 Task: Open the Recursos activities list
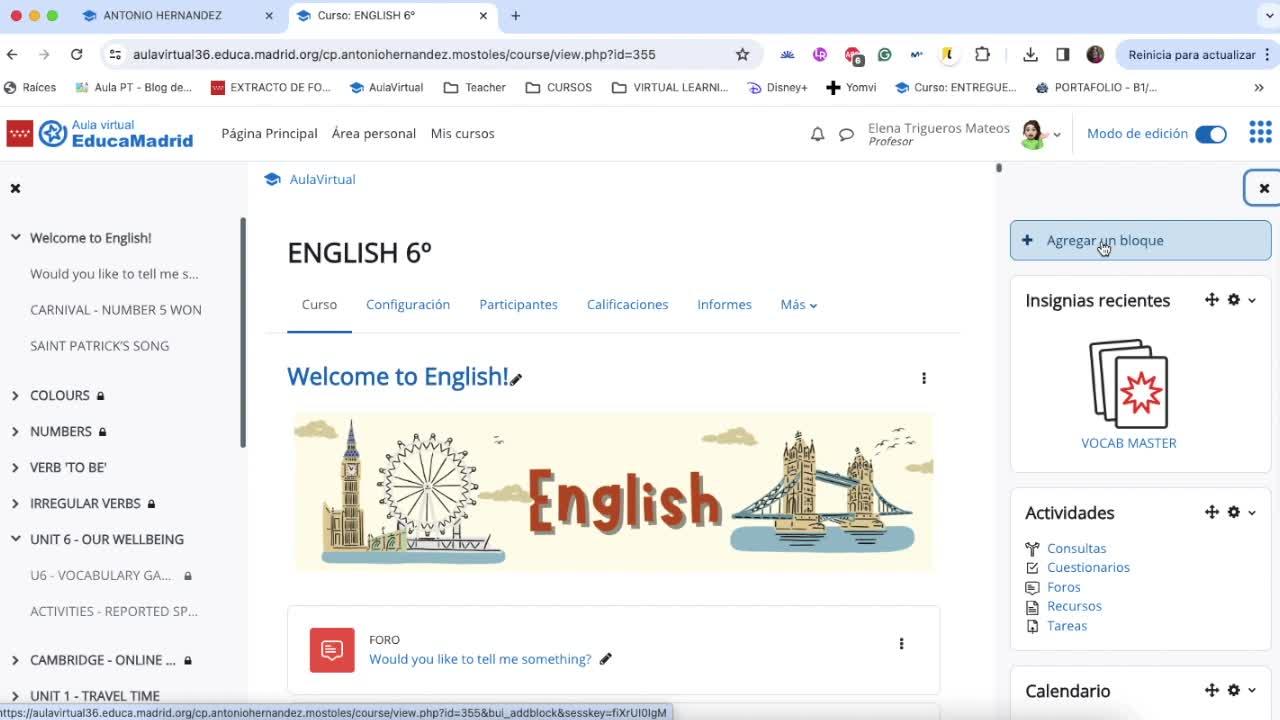coord(1074,606)
